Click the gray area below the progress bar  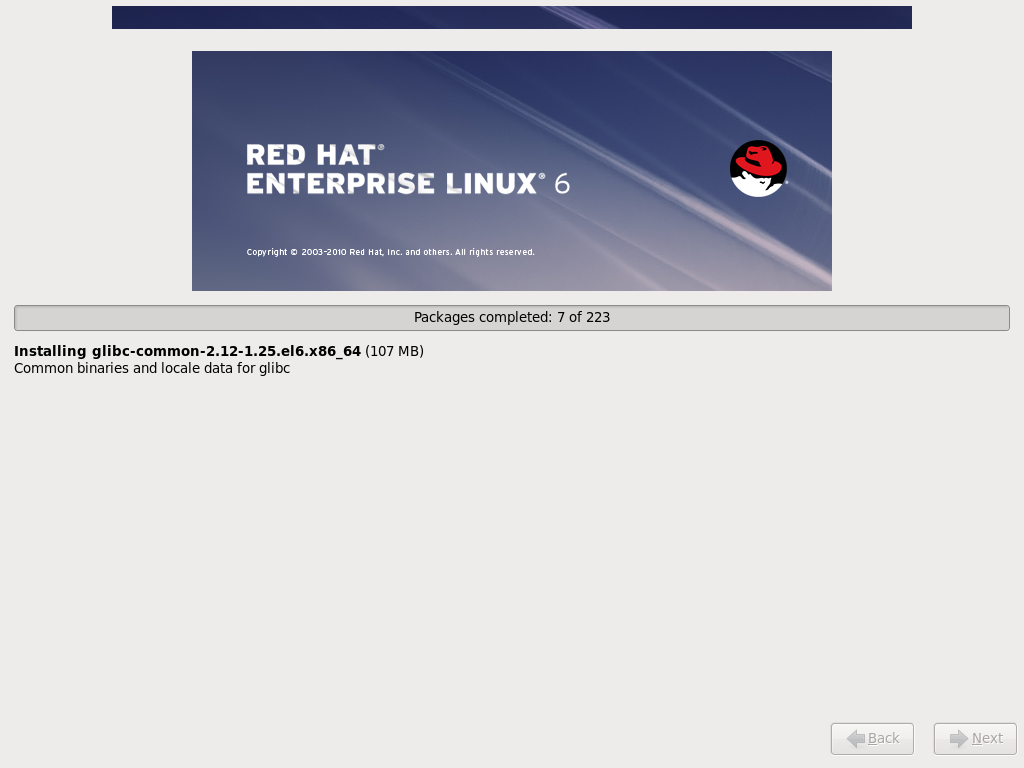(512, 550)
